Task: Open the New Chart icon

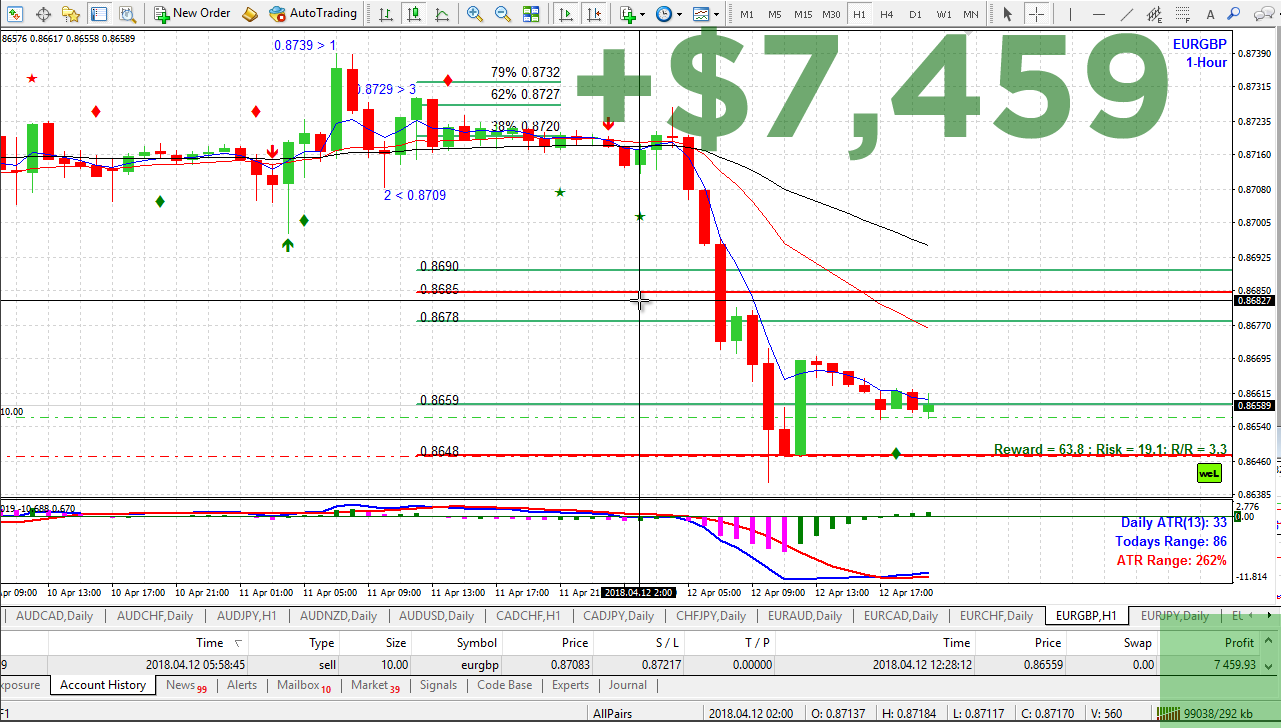Action: pyautogui.click(x=15, y=14)
